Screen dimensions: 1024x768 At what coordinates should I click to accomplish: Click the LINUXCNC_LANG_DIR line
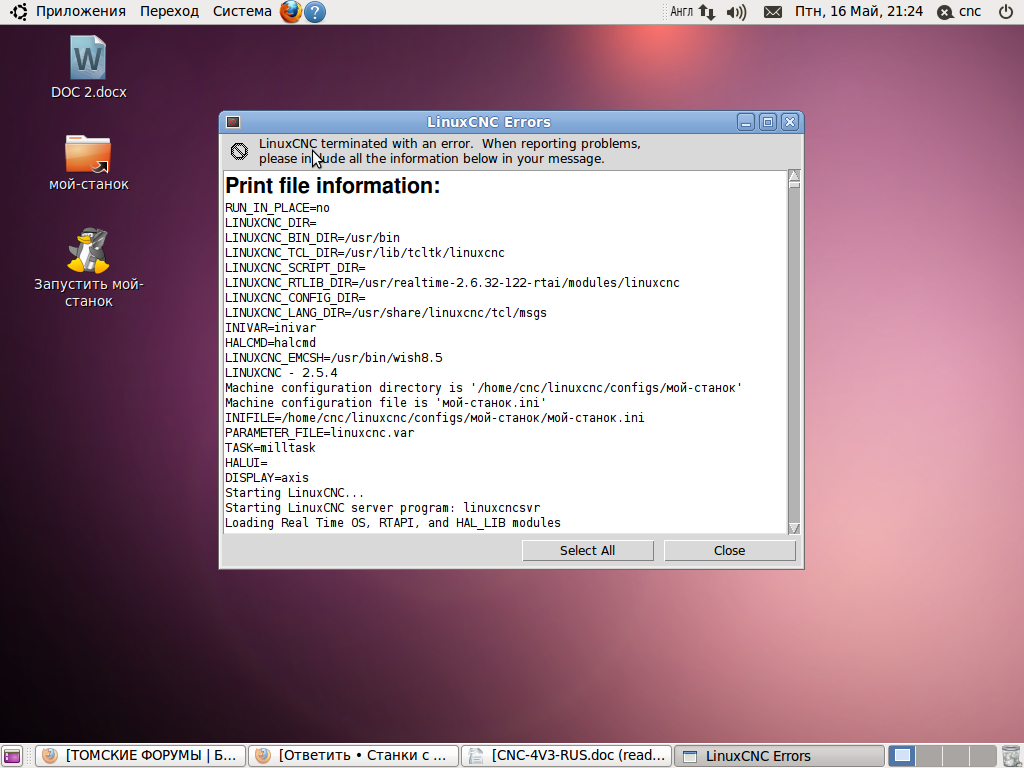(385, 313)
